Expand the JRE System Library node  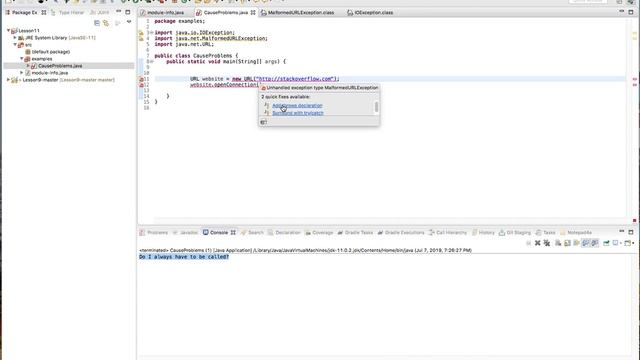[15, 38]
